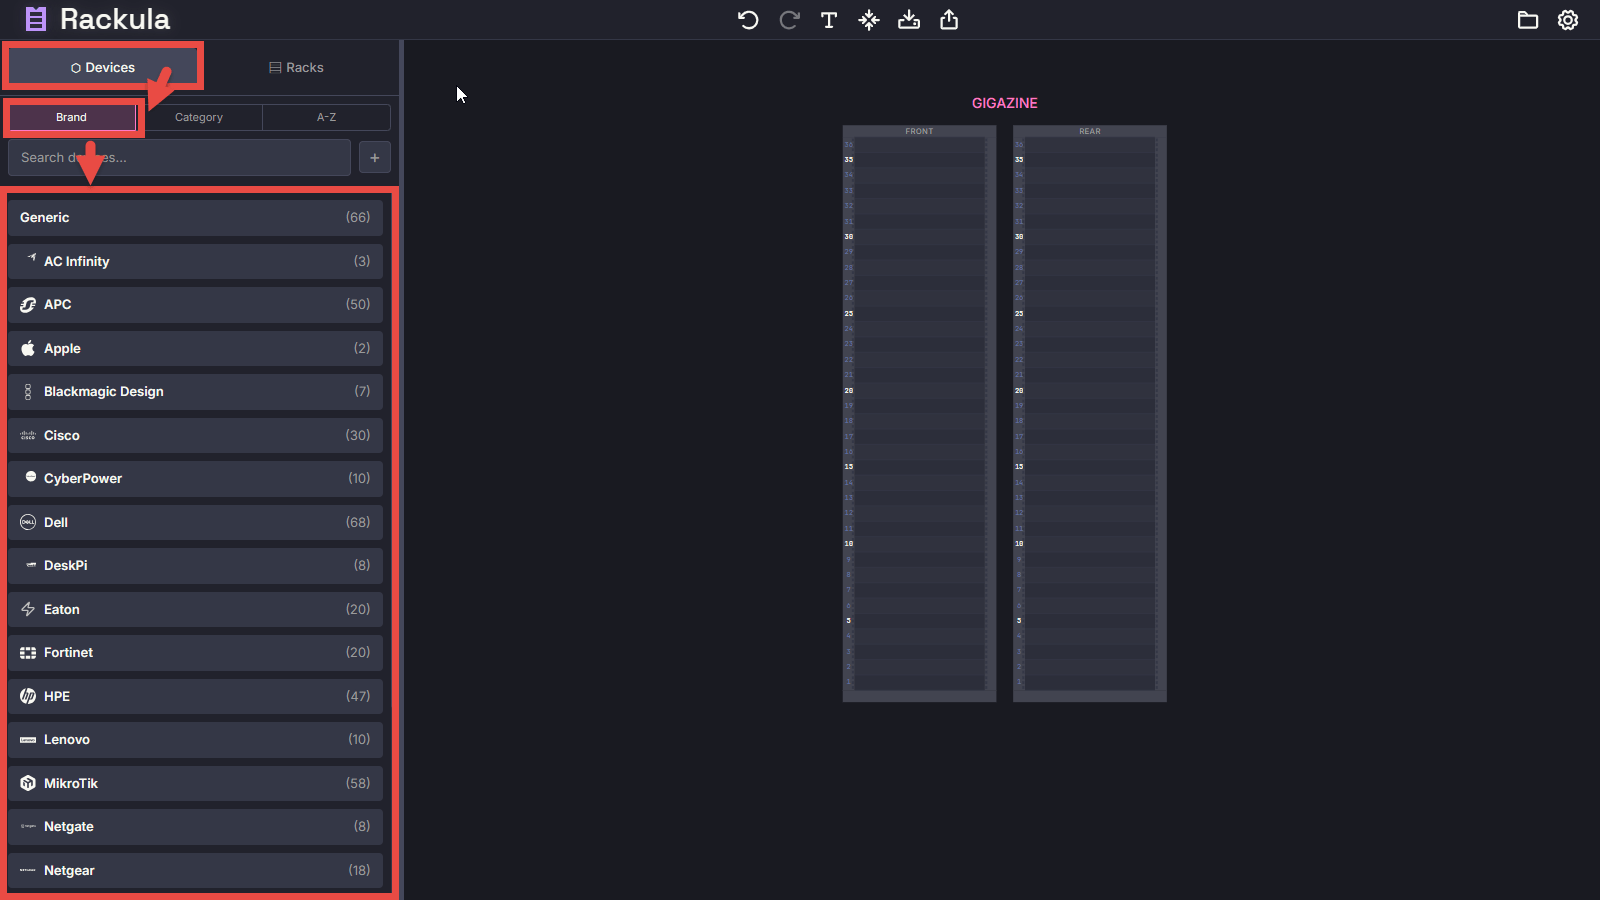Expand the Generic brand group
This screenshot has height=900, width=1600.
coord(195,217)
